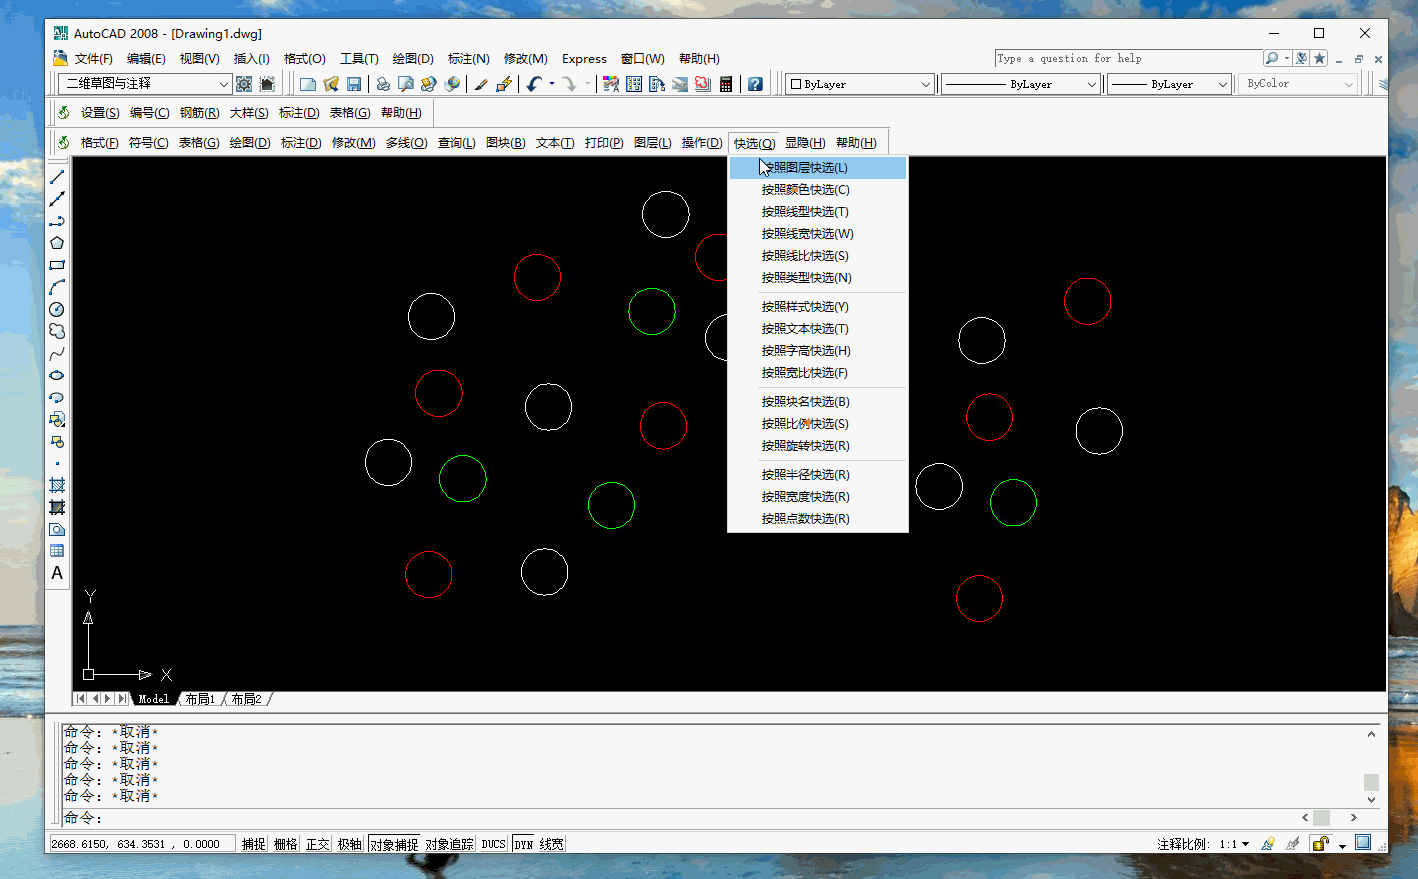Expand the arrow beside the toolbar lock icon
This screenshot has width=1418, height=879.
point(1342,846)
